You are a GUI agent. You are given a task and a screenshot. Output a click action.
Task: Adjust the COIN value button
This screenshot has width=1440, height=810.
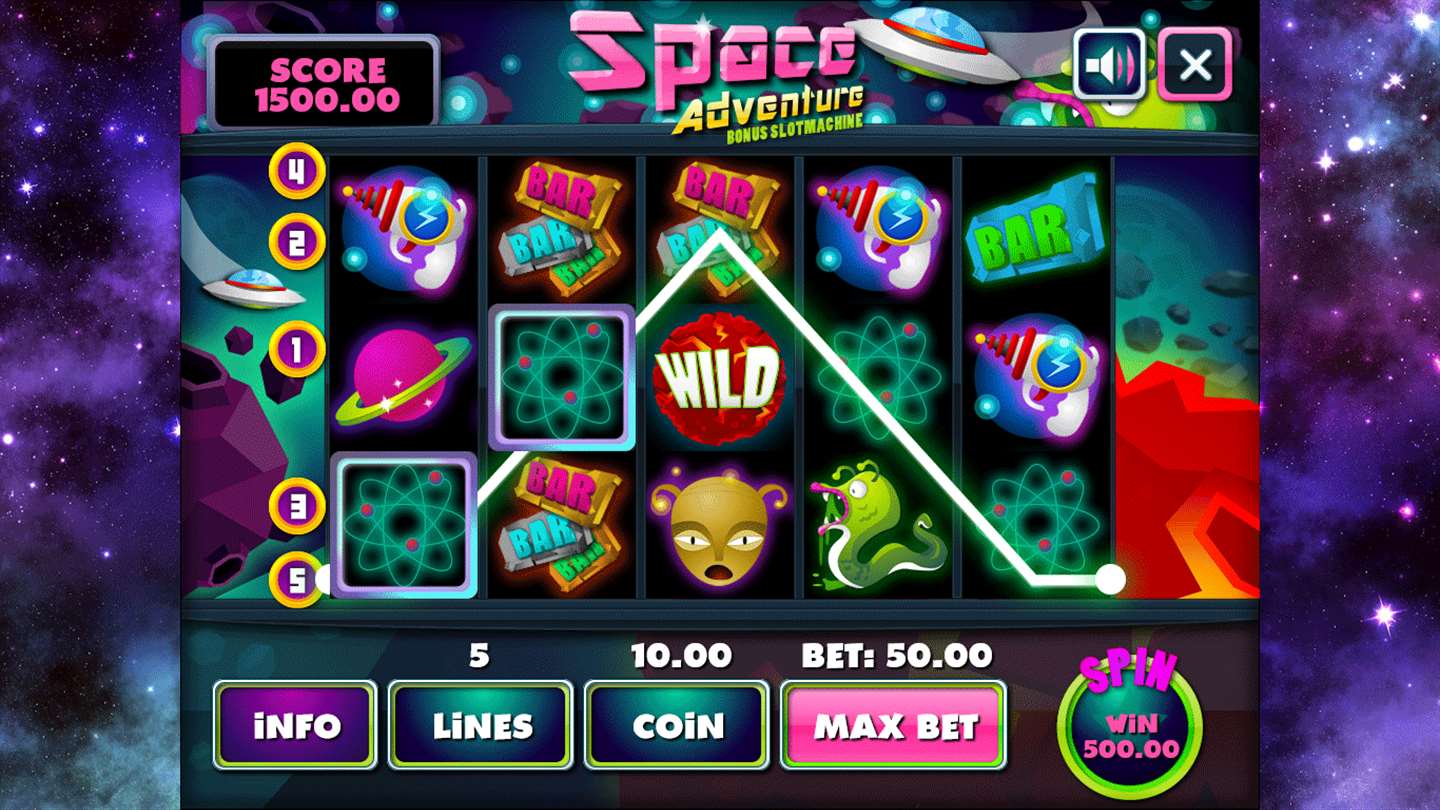(x=677, y=725)
